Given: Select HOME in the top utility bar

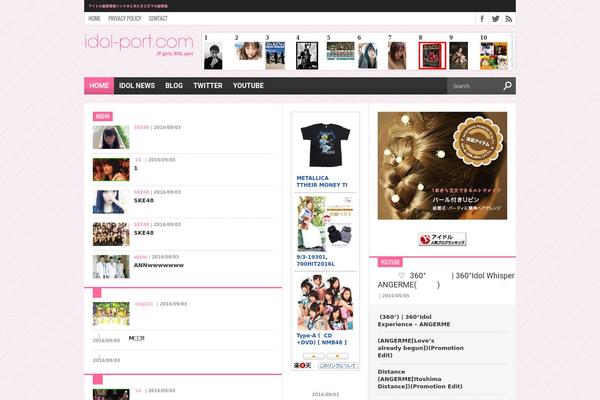Looking at the screenshot, I should [94, 18].
